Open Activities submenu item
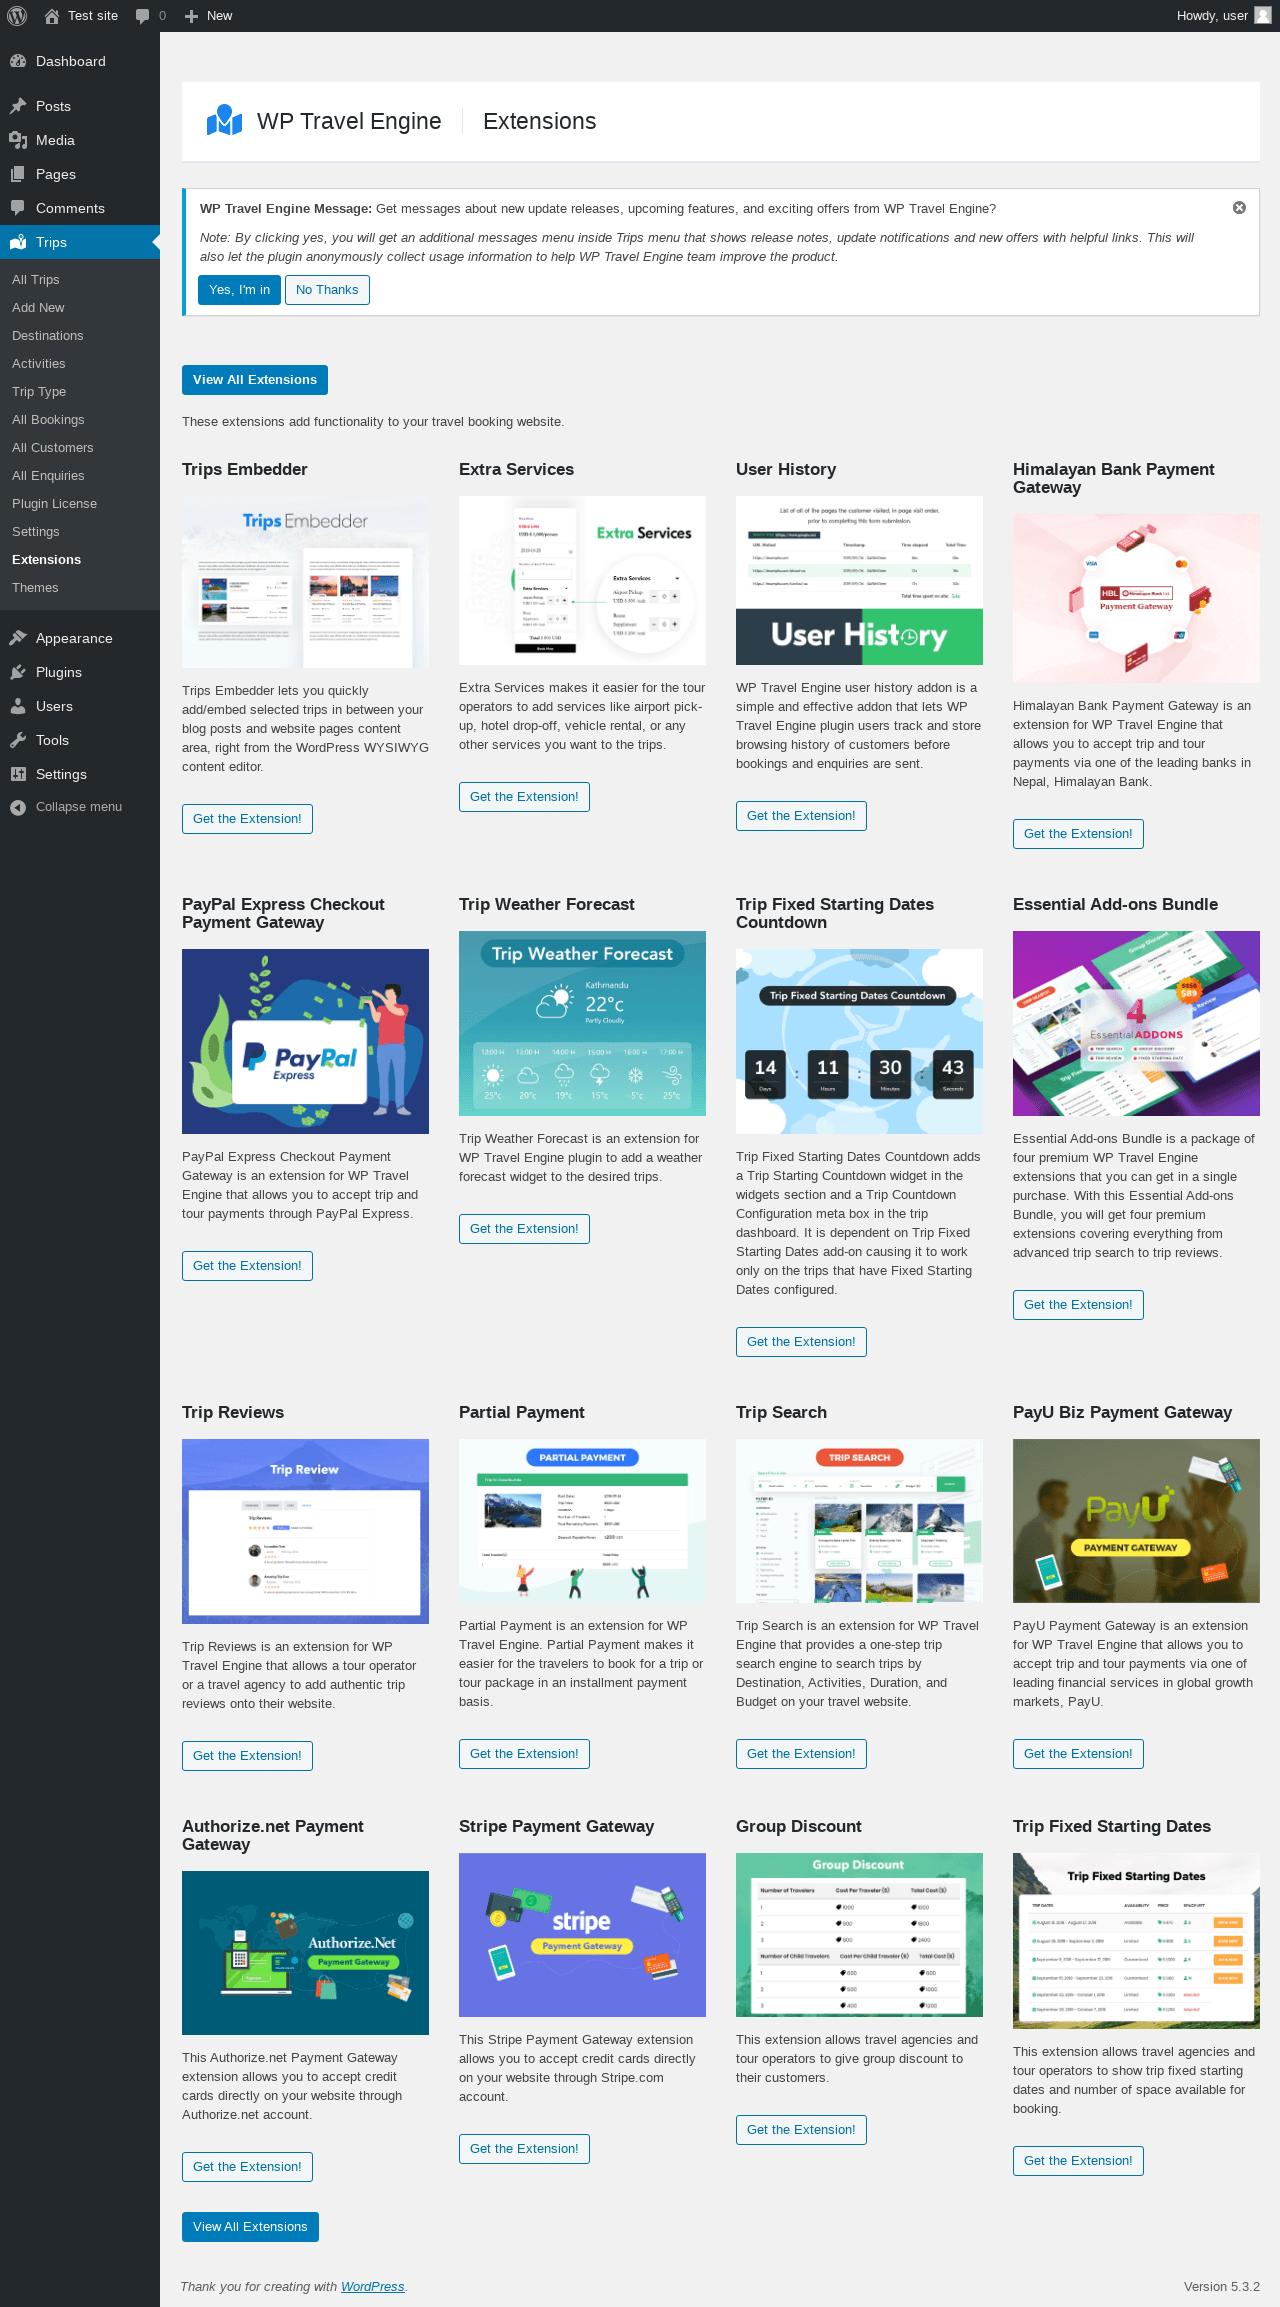 coord(39,364)
